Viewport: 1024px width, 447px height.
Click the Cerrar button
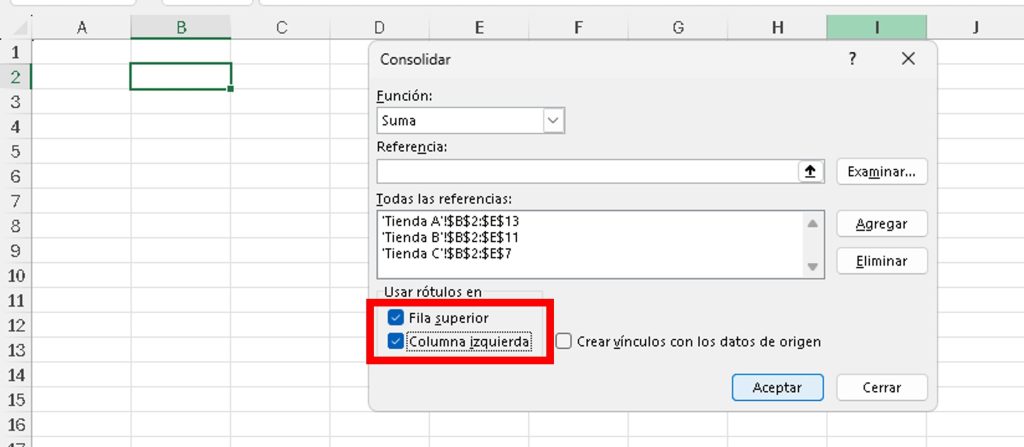pos(881,387)
